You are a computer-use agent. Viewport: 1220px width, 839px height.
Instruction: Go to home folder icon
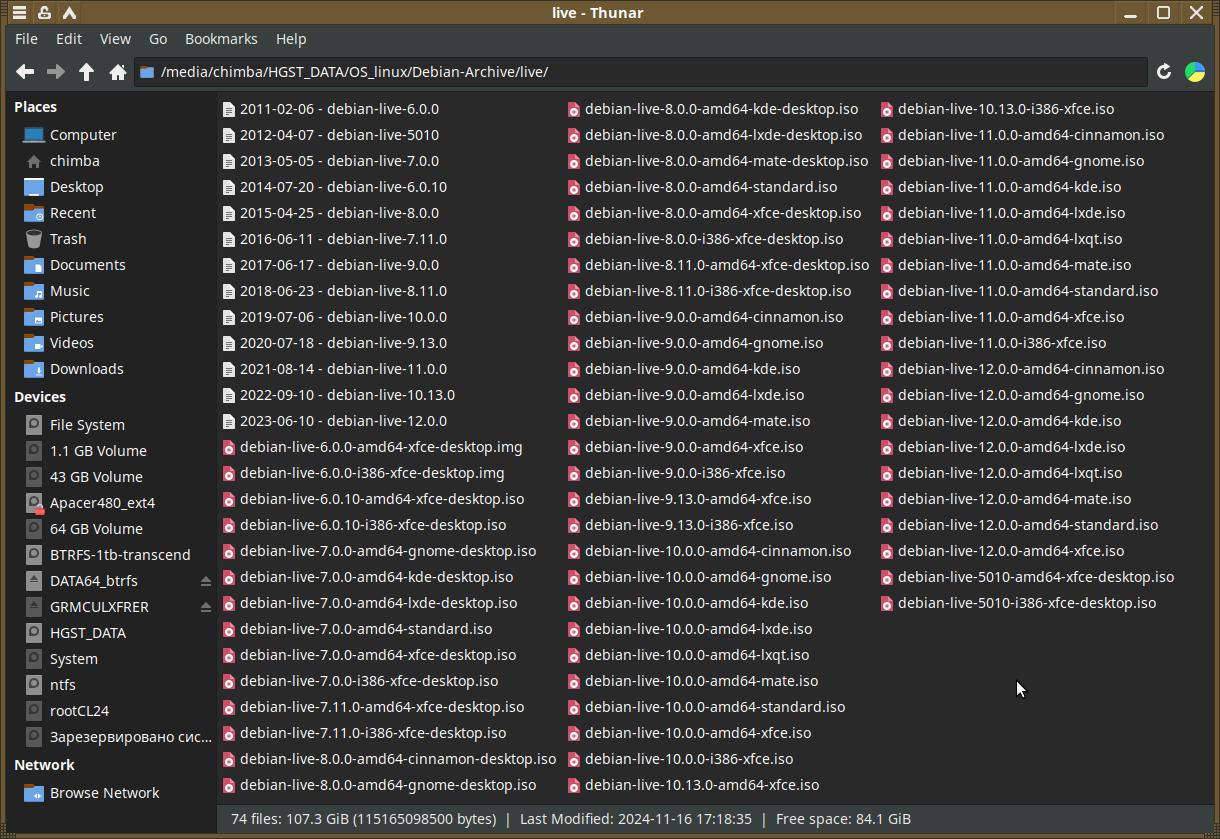tap(118, 72)
